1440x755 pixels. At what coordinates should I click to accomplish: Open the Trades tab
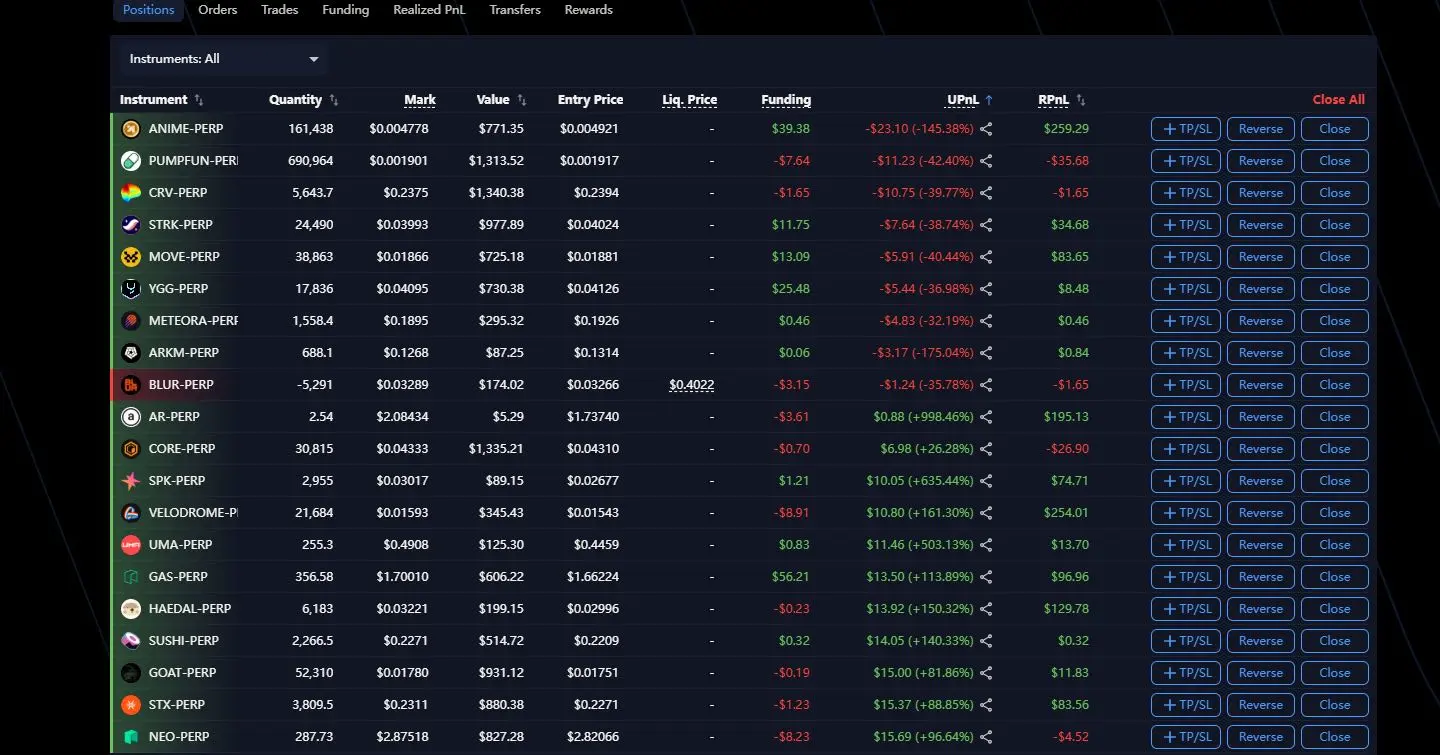click(280, 10)
